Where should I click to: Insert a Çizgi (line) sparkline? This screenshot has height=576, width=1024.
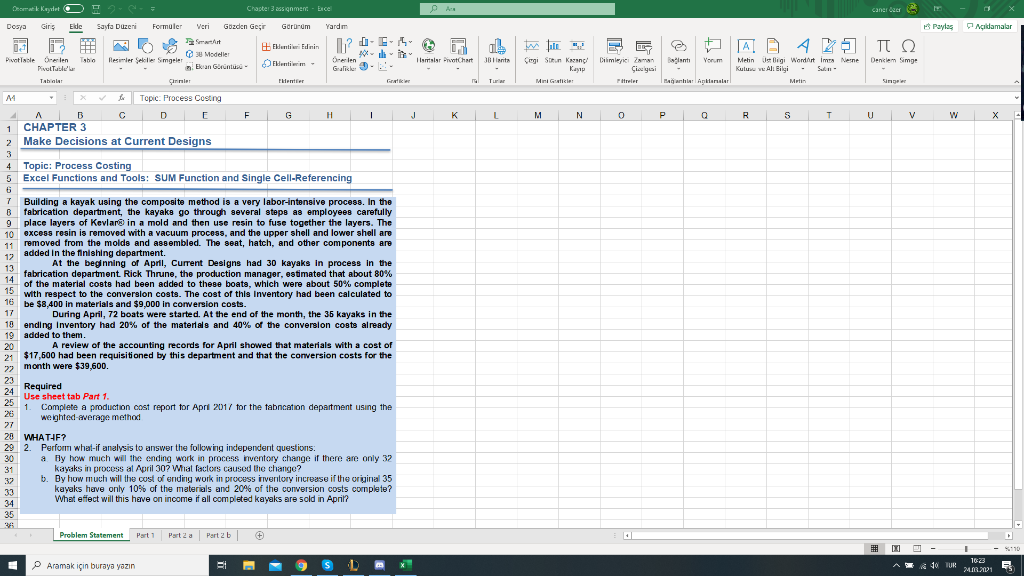532,51
